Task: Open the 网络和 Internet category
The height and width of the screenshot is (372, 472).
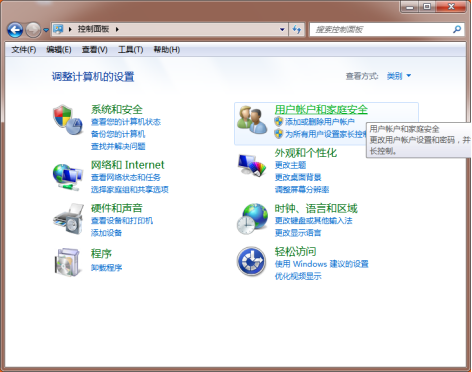Action: pyautogui.click(x=128, y=165)
